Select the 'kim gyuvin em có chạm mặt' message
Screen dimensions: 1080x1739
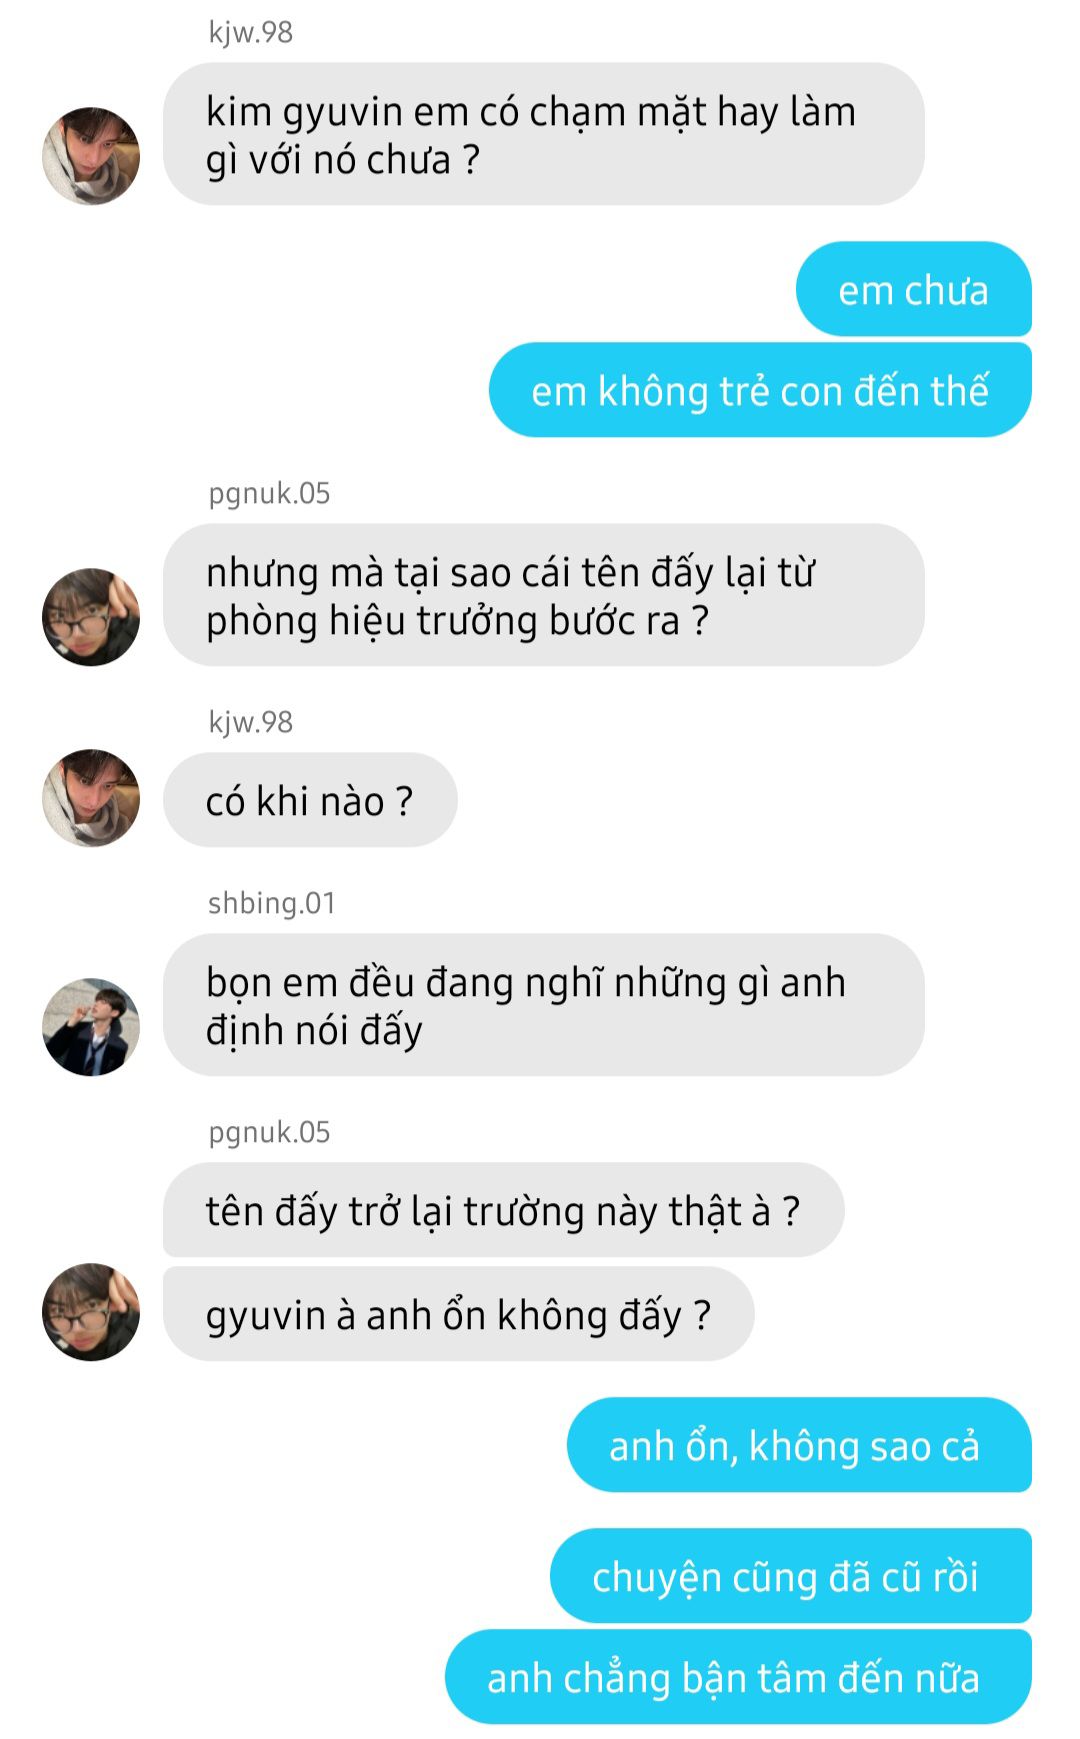coord(543,134)
